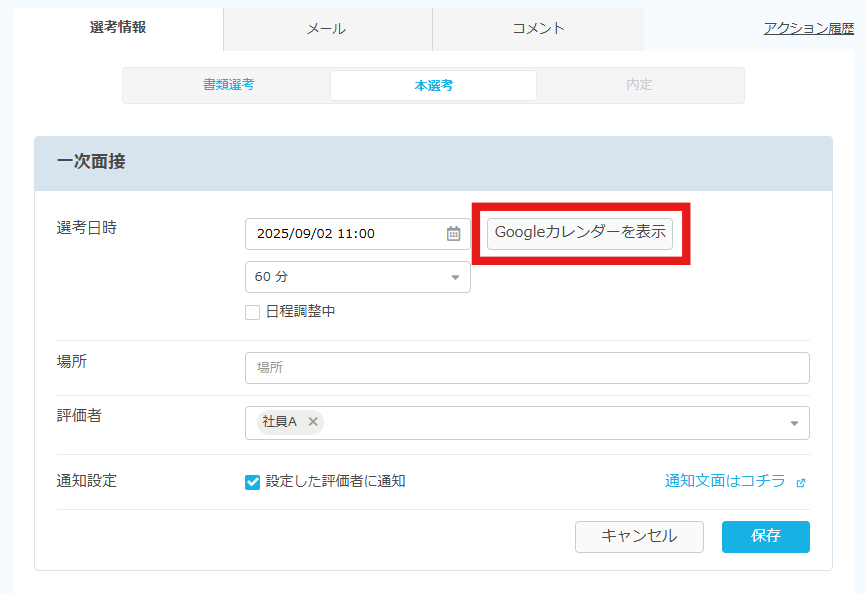The image size is (865, 594).
Task: Open the calendar picker icon in date field
Action: click(x=453, y=234)
